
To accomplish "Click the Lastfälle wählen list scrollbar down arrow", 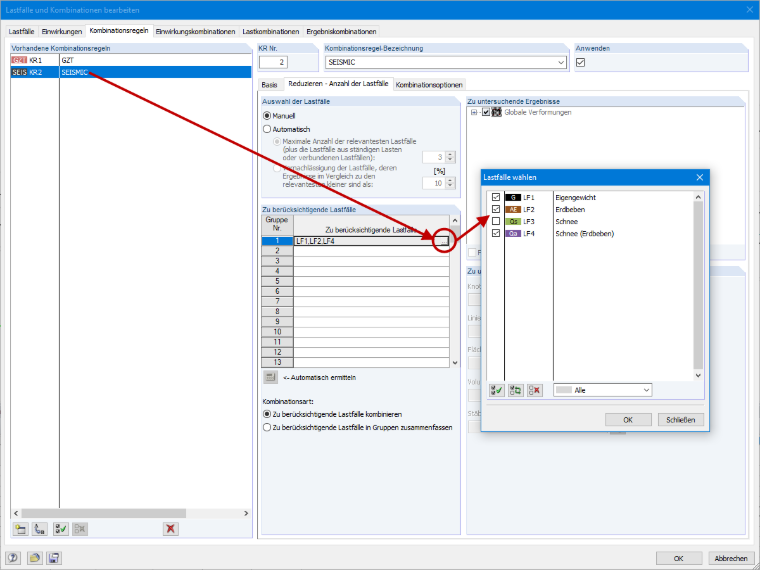I will [x=698, y=376].
